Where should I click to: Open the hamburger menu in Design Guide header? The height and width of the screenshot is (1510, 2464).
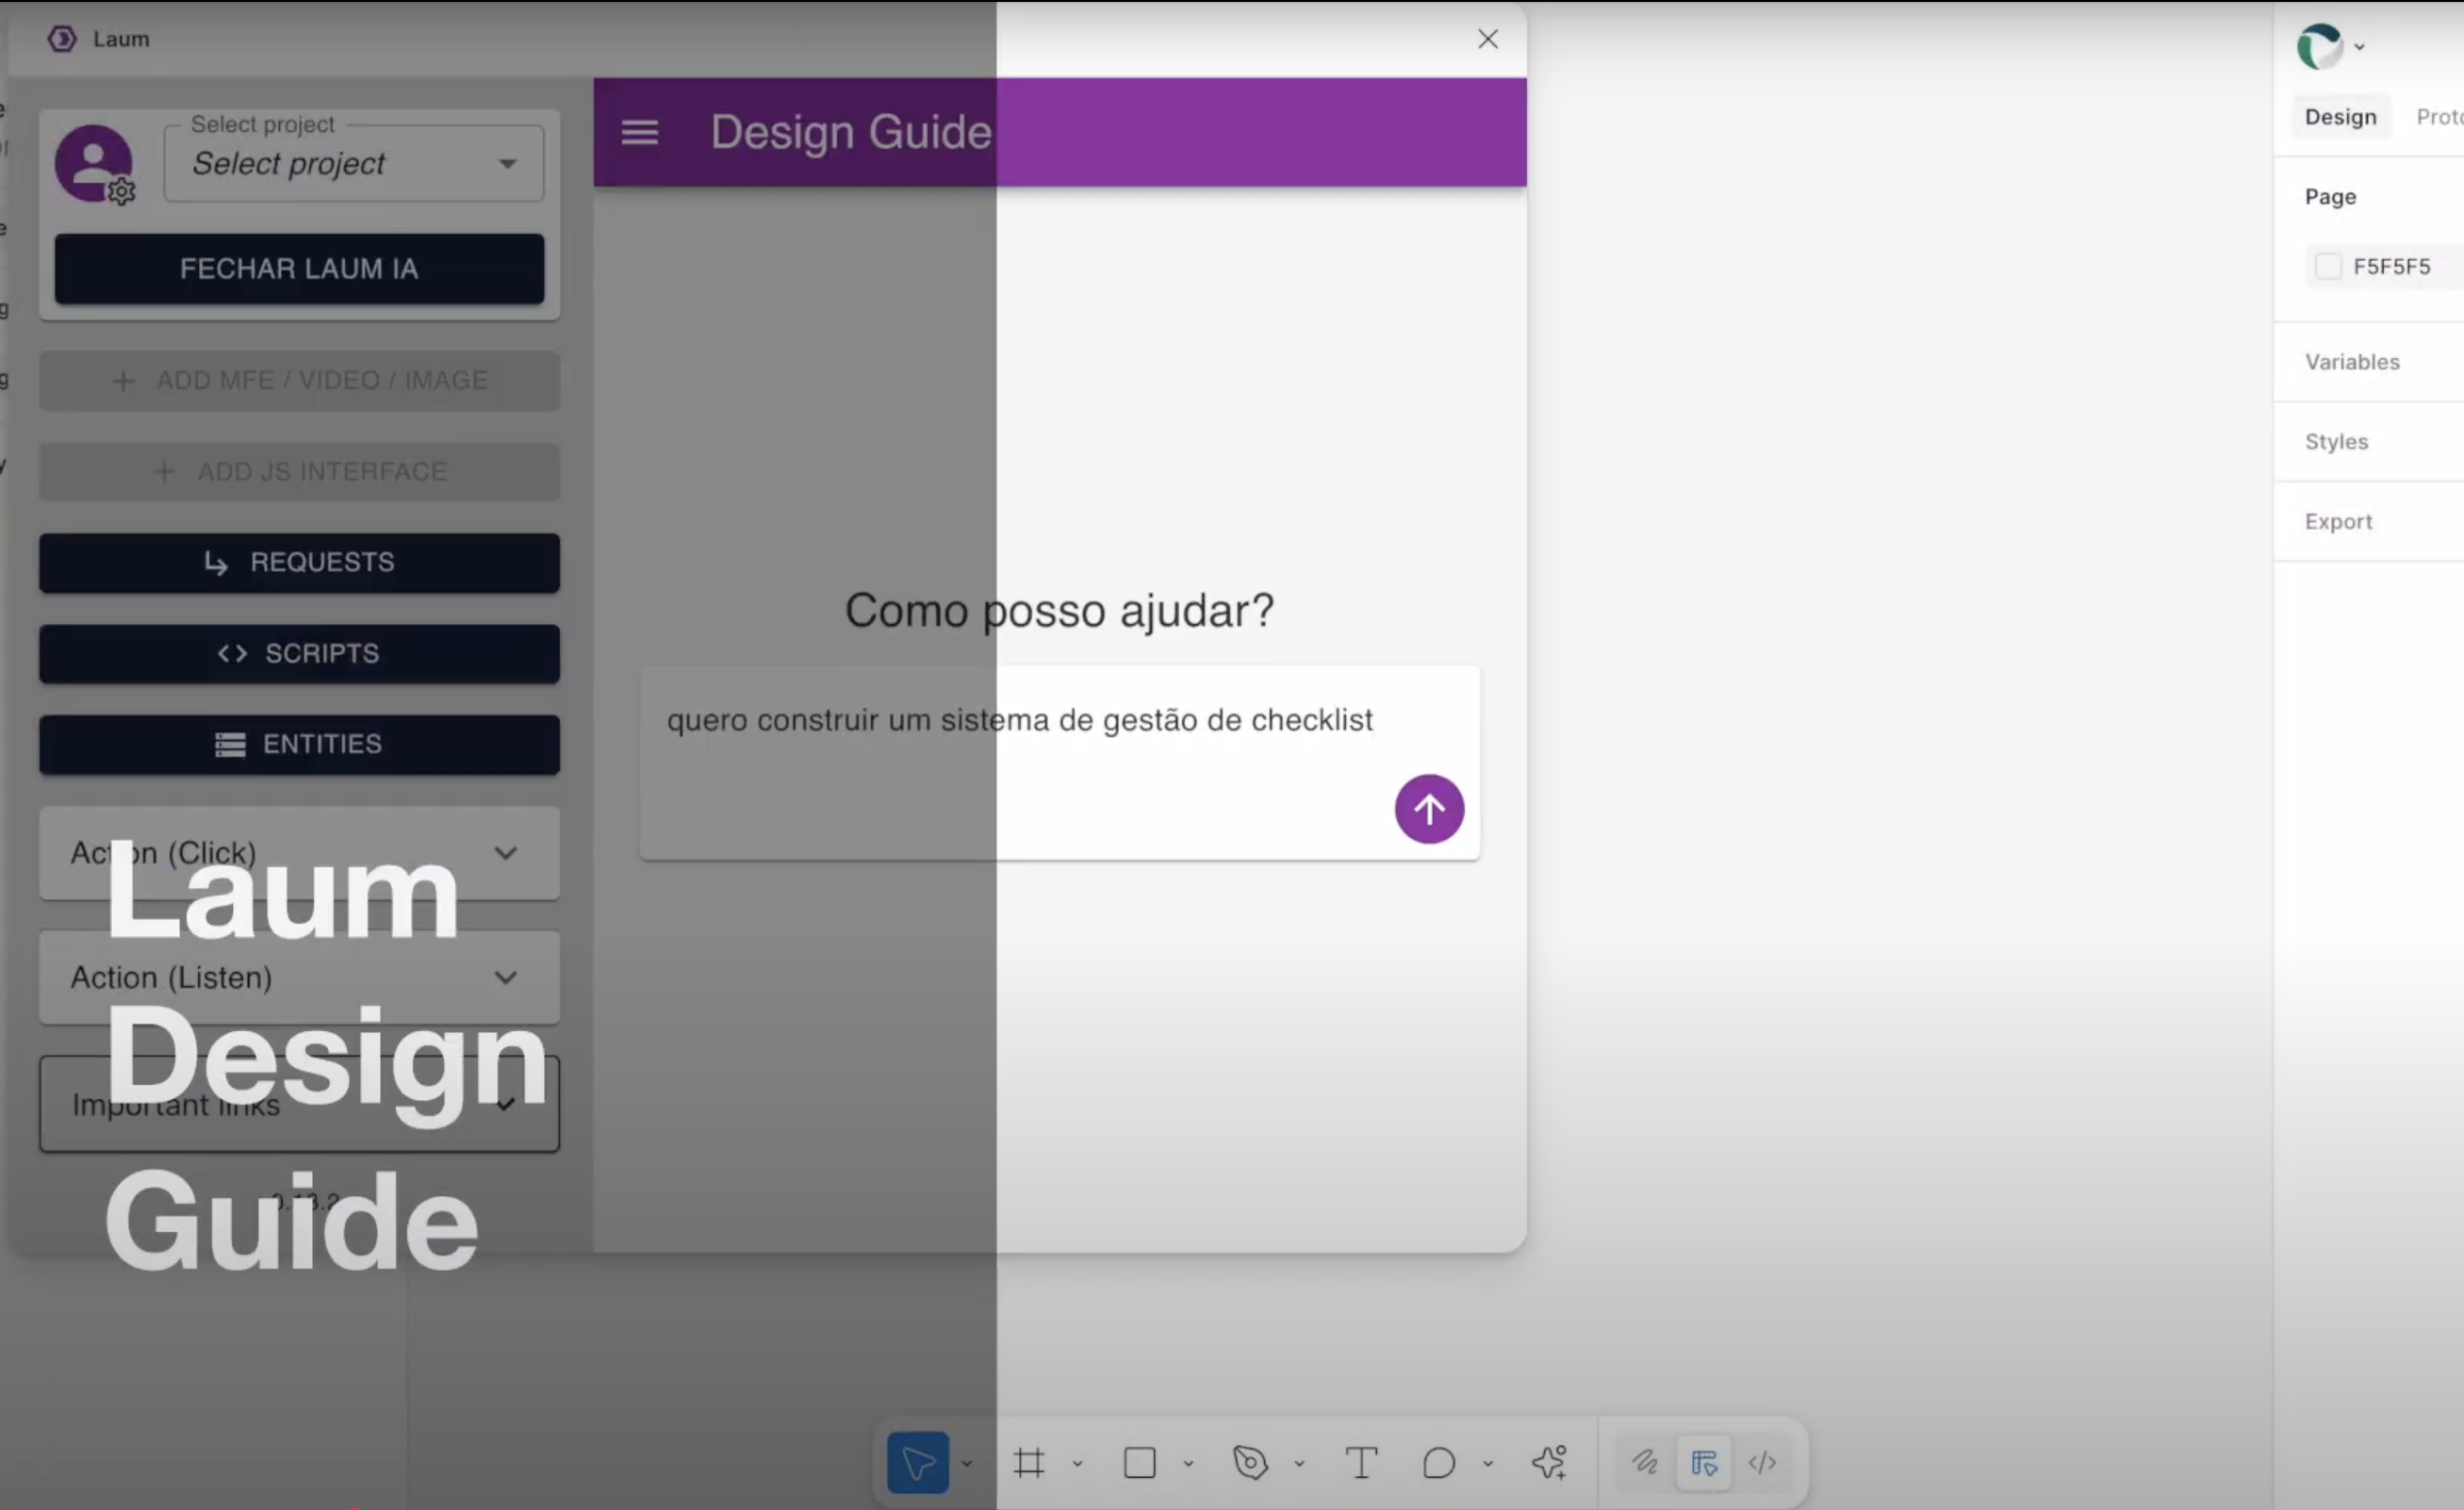click(639, 132)
